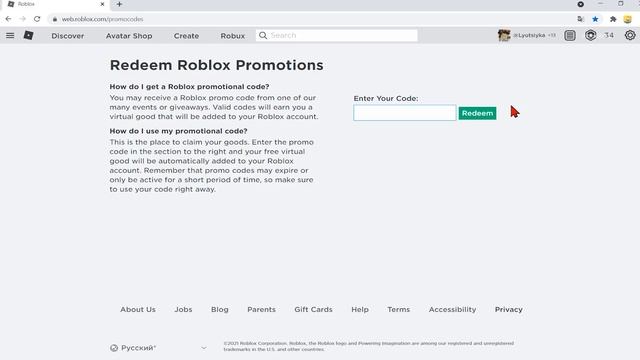
Task: Click 'How do I use my promotional code?' heading
Action: click(178, 131)
